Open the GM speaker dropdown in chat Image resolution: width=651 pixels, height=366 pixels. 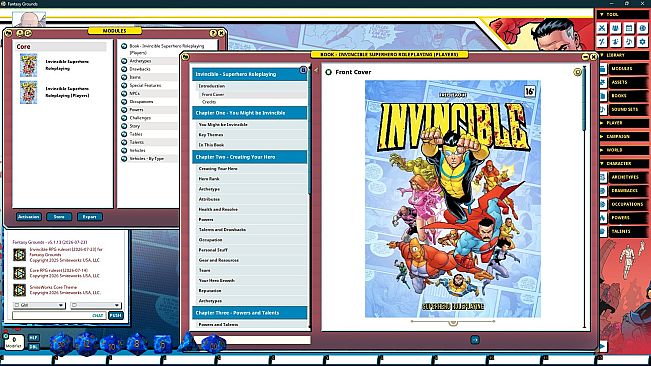39,305
